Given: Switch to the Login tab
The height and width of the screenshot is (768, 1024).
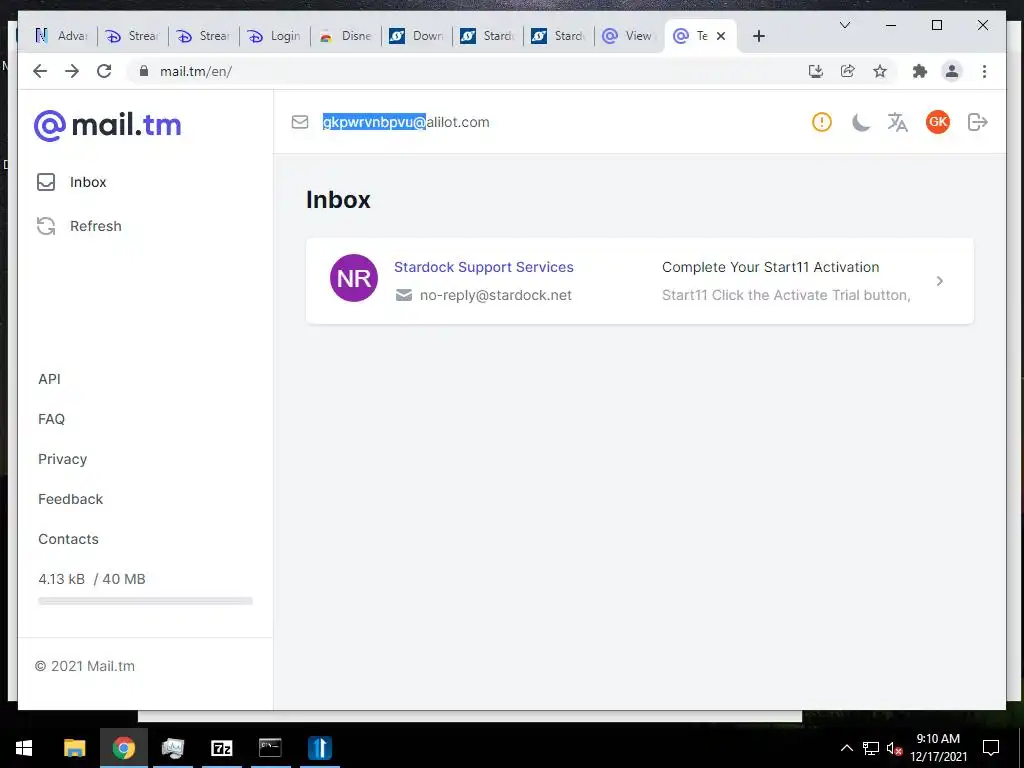Looking at the screenshot, I should pyautogui.click(x=276, y=36).
